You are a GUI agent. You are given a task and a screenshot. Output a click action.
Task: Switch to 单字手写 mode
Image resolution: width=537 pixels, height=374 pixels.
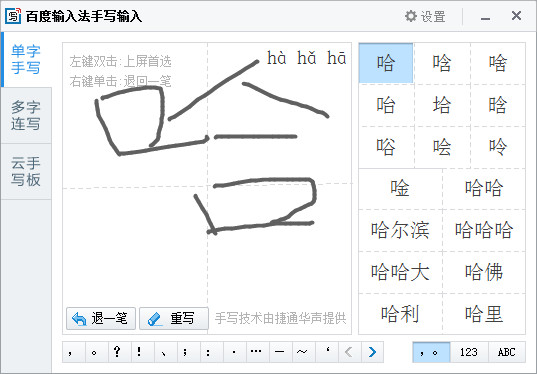[26, 60]
